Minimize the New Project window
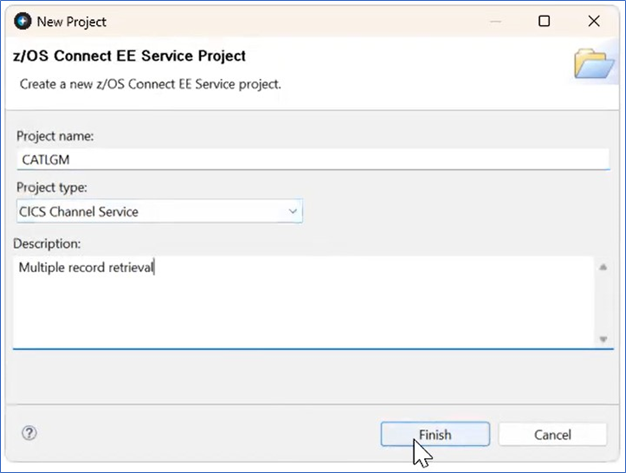626x473 pixels. coord(495,21)
